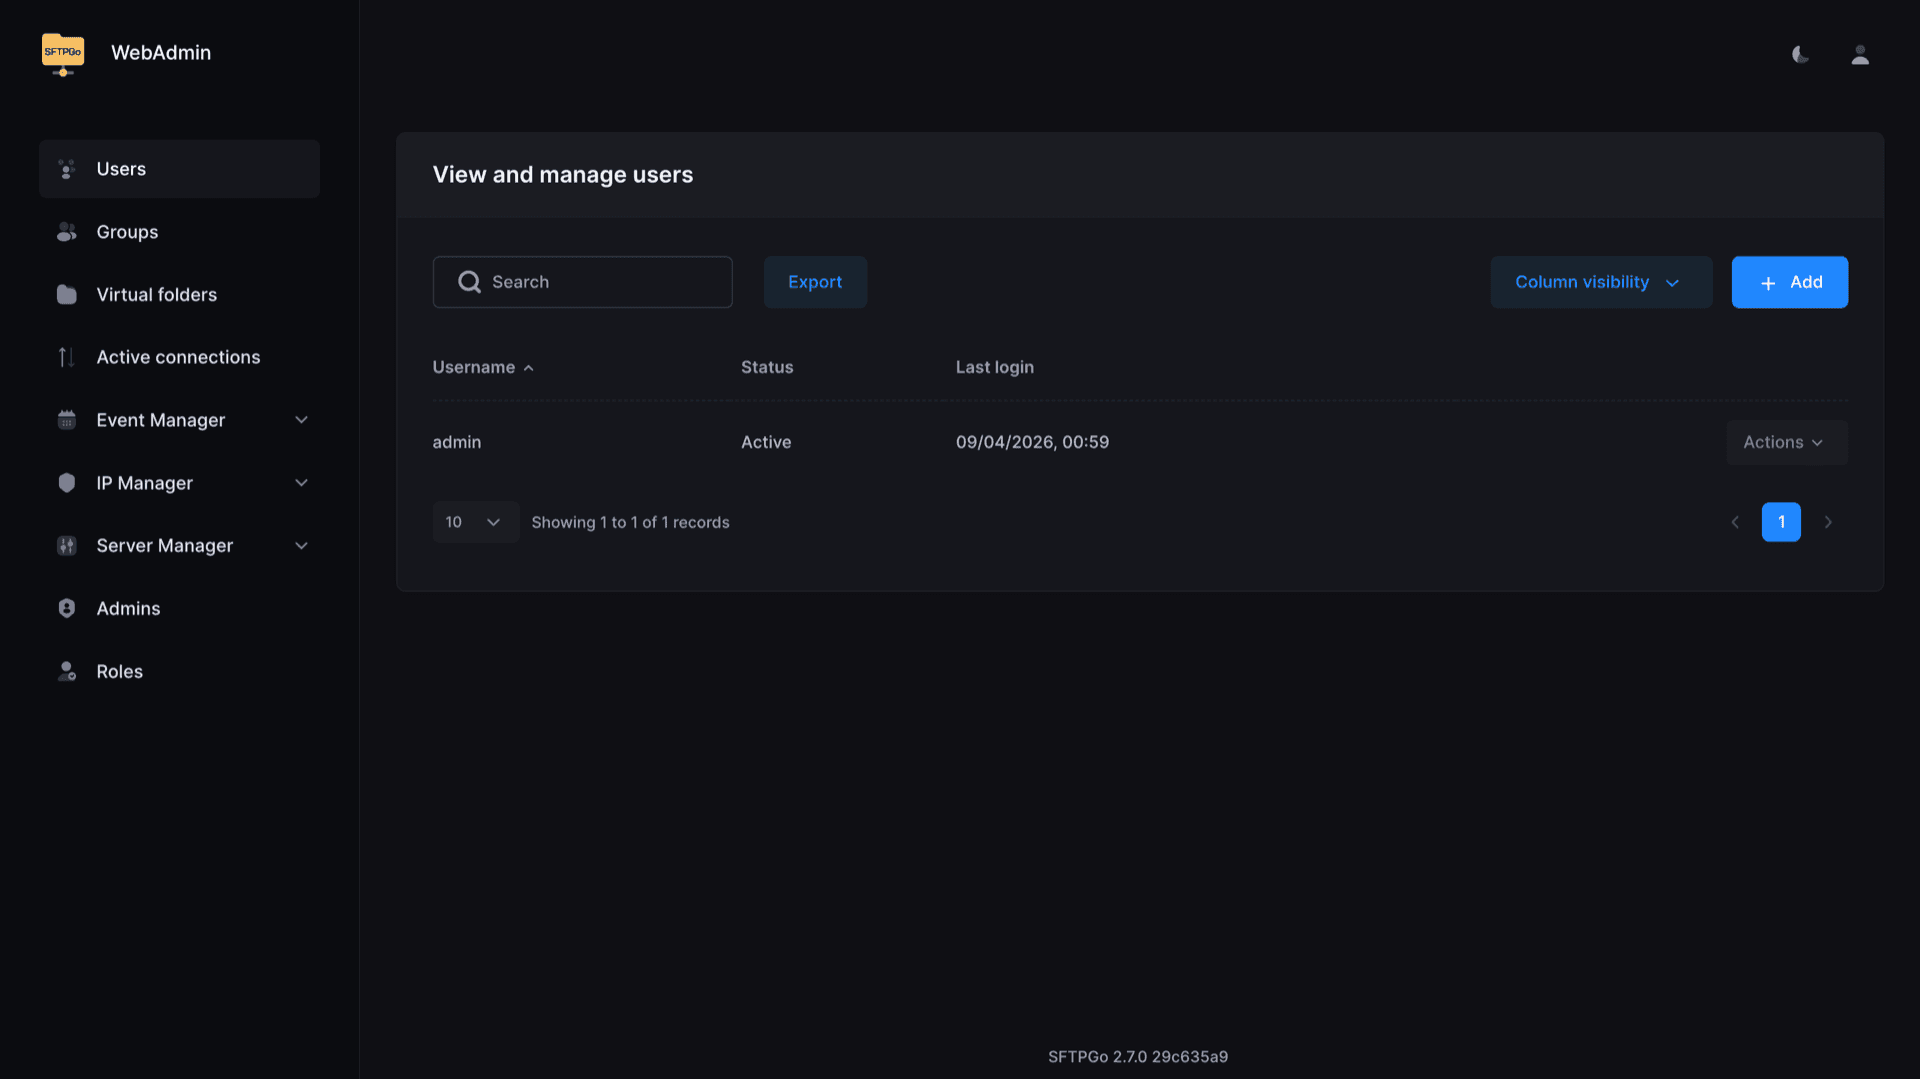Click the Last login column header
The width and height of the screenshot is (1920, 1079).
995,367
